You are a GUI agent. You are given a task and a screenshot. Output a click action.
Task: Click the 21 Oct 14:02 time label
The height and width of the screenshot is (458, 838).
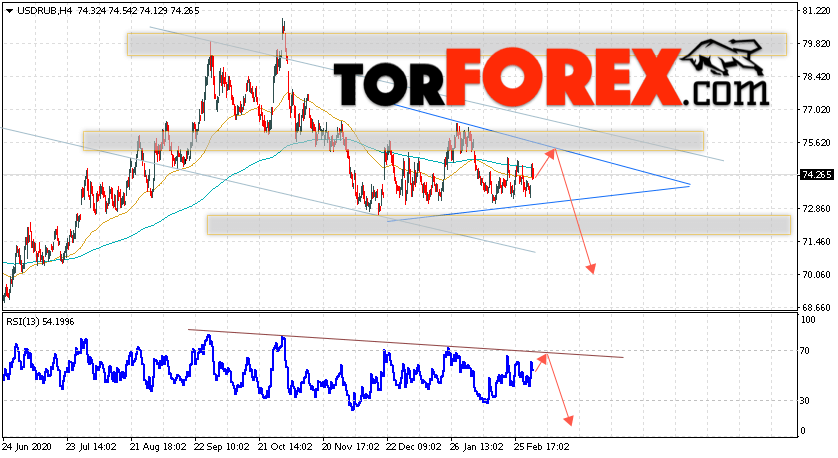pyautogui.click(x=284, y=446)
